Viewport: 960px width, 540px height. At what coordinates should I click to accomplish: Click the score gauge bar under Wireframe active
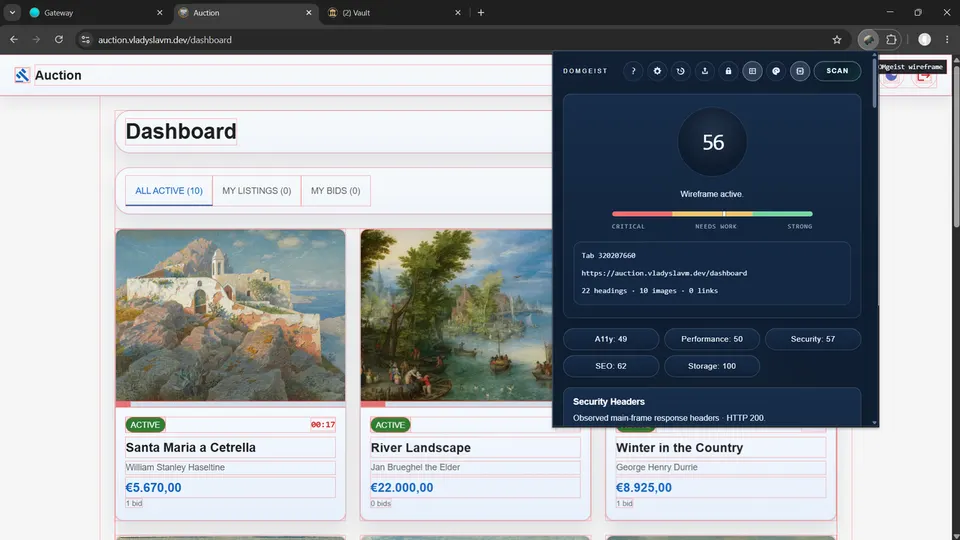[x=712, y=214]
